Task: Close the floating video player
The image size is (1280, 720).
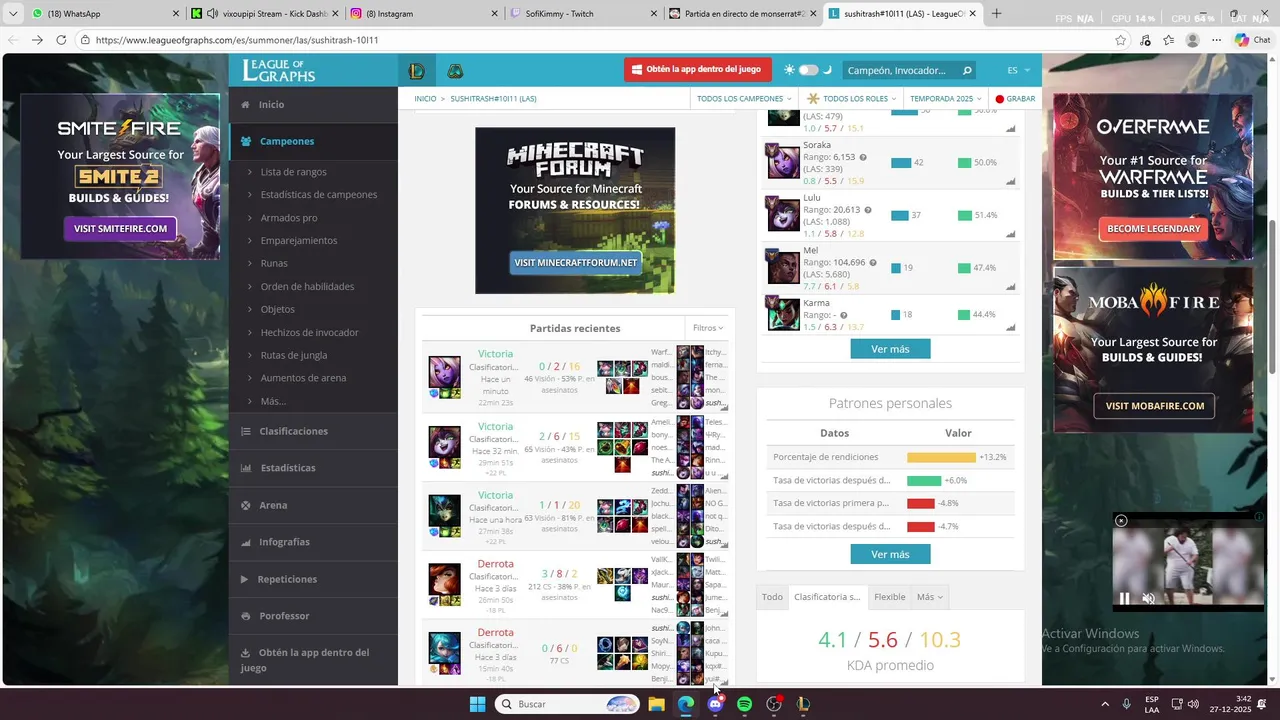Action: pyautogui.click(x=1121, y=520)
